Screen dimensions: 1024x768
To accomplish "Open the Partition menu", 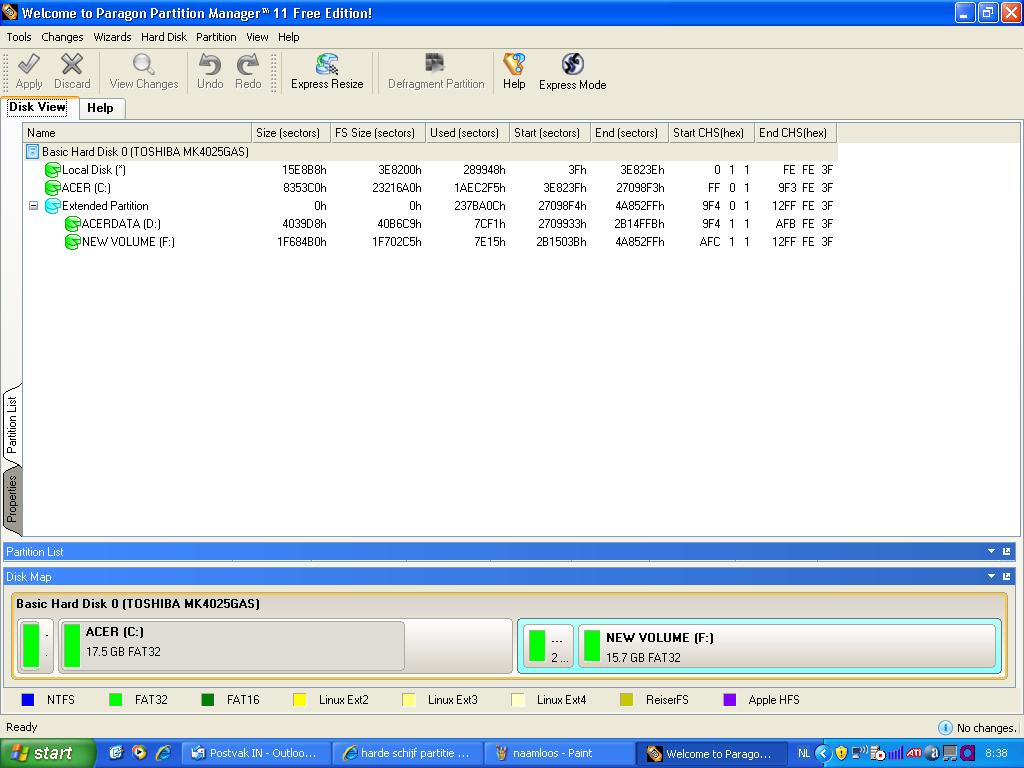I will click(x=216, y=37).
